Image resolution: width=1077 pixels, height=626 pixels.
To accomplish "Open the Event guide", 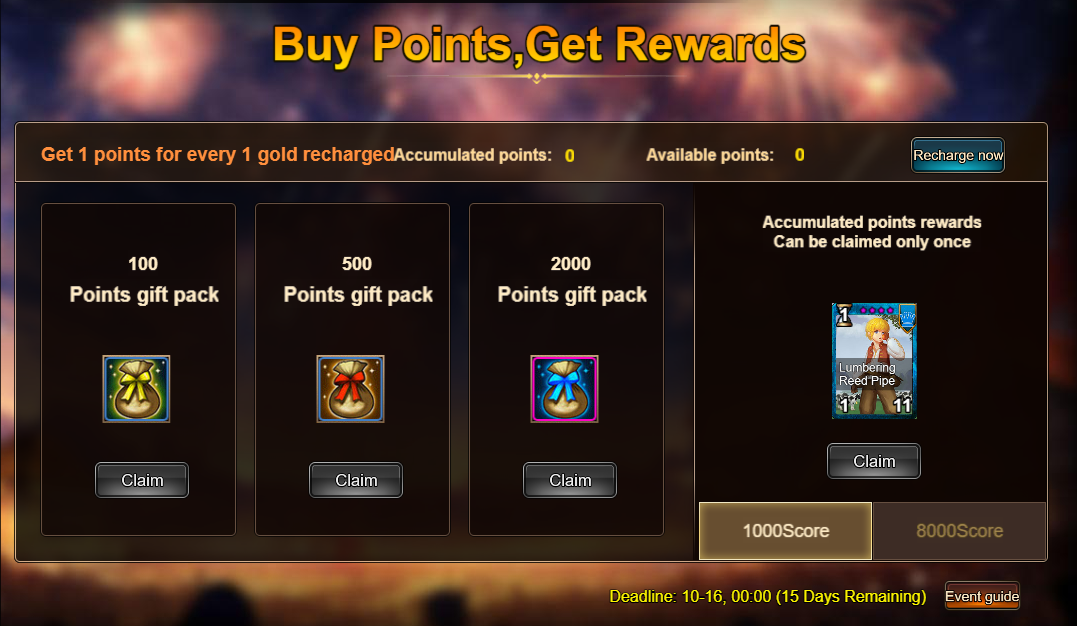I will tap(982, 596).
